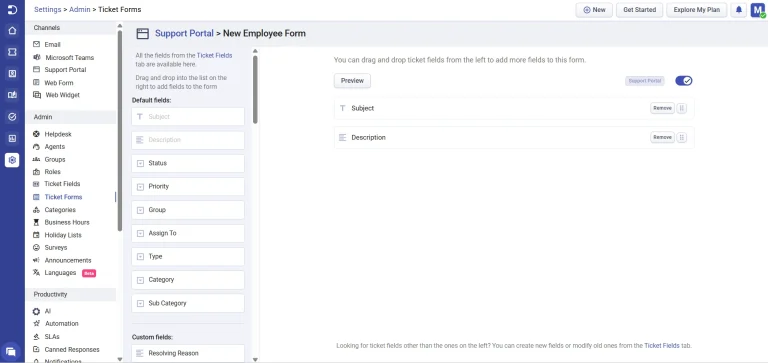Open Ticket Forms in Admin menu
The image size is (768, 363).
pos(63,197)
